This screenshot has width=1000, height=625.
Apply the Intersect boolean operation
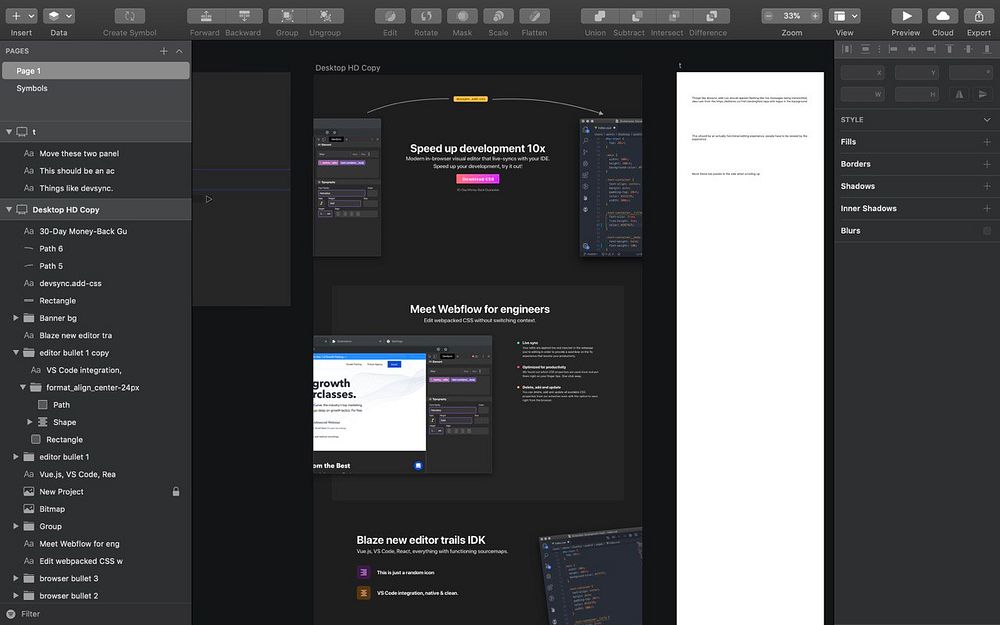click(674, 16)
